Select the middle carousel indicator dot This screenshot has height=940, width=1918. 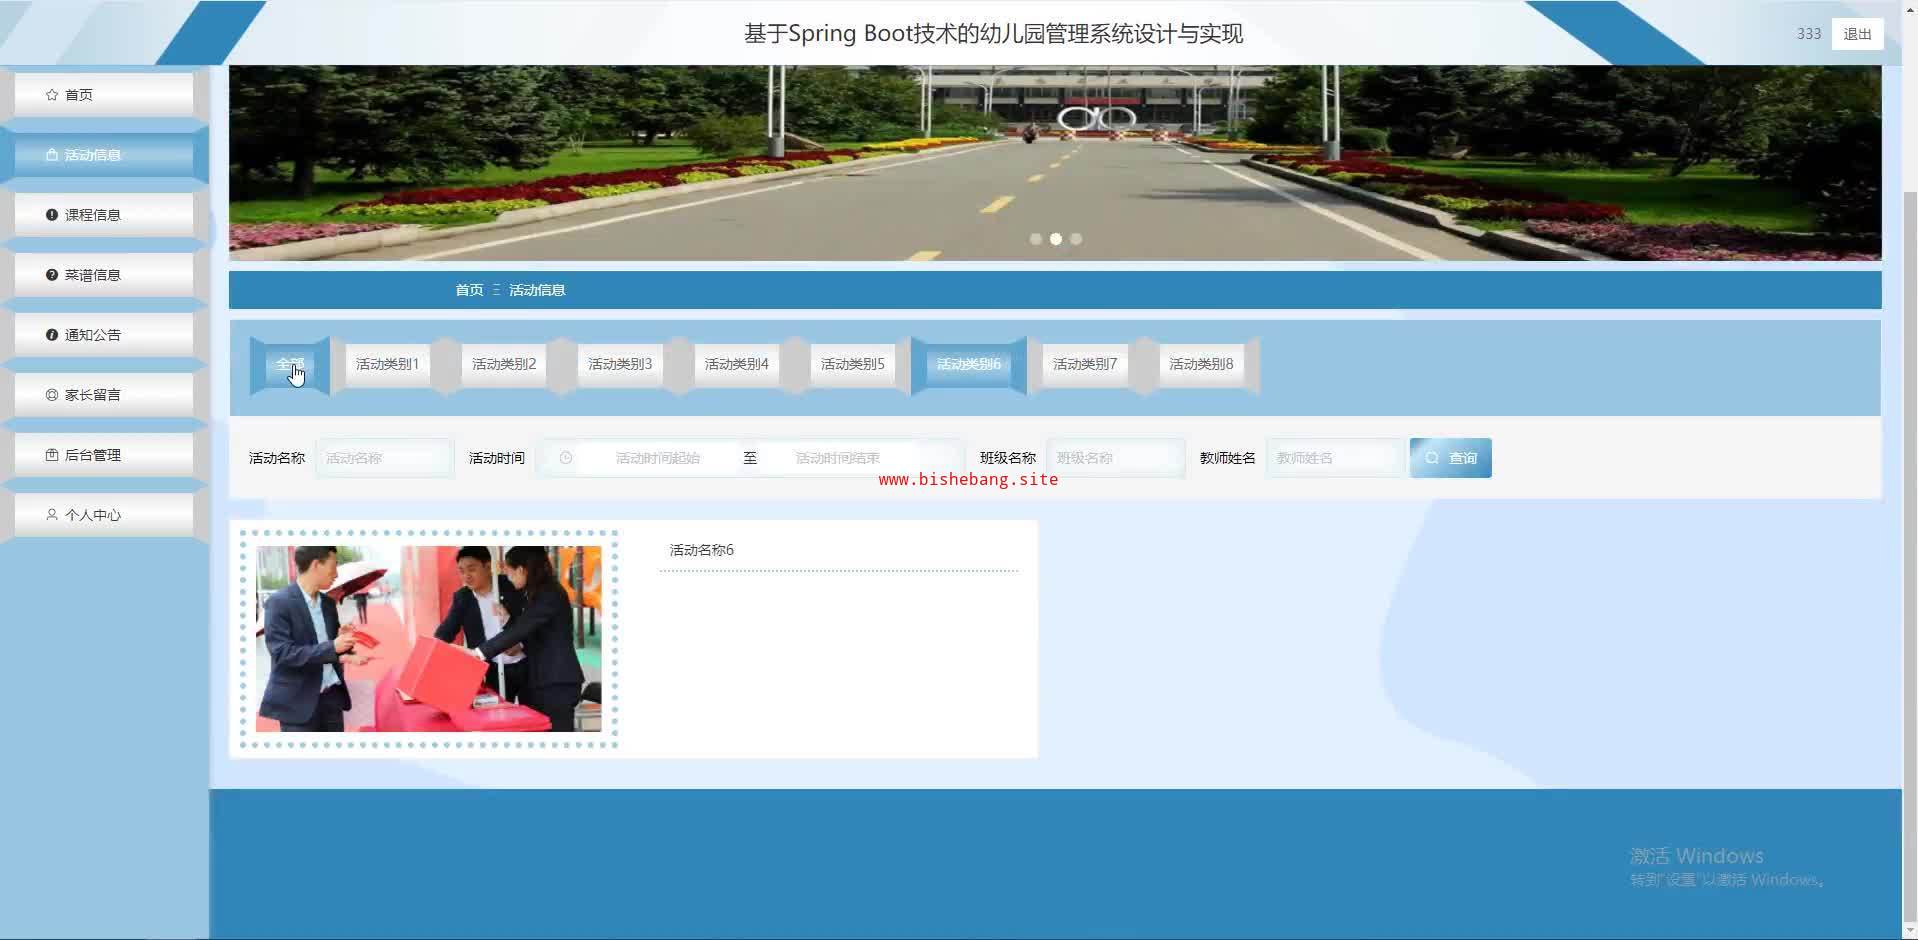click(1056, 239)
